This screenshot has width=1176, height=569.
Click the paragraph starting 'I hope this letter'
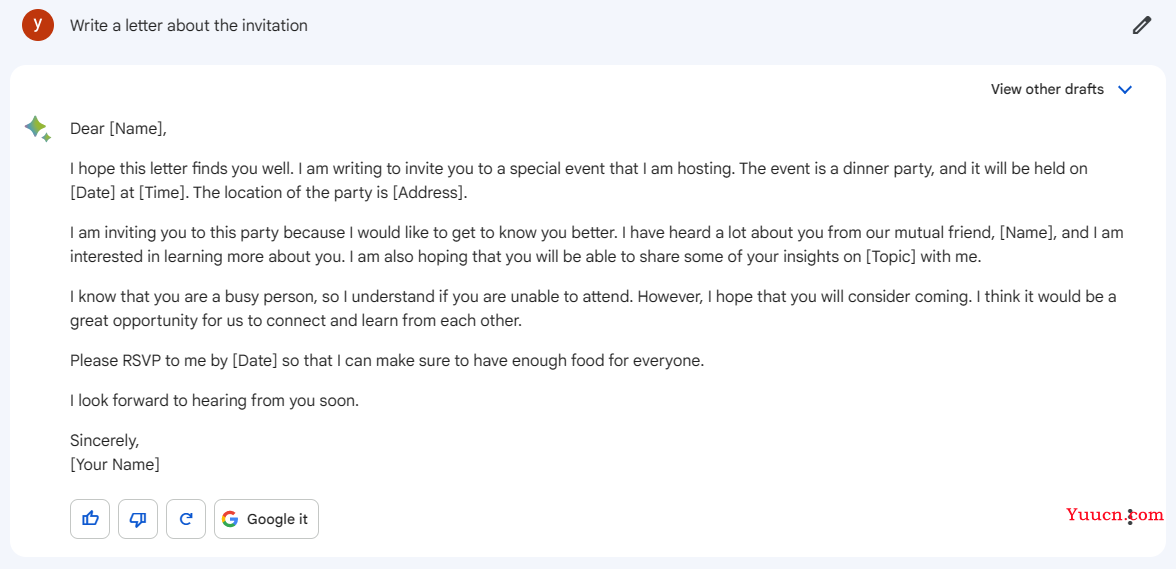tap(579, 181)
